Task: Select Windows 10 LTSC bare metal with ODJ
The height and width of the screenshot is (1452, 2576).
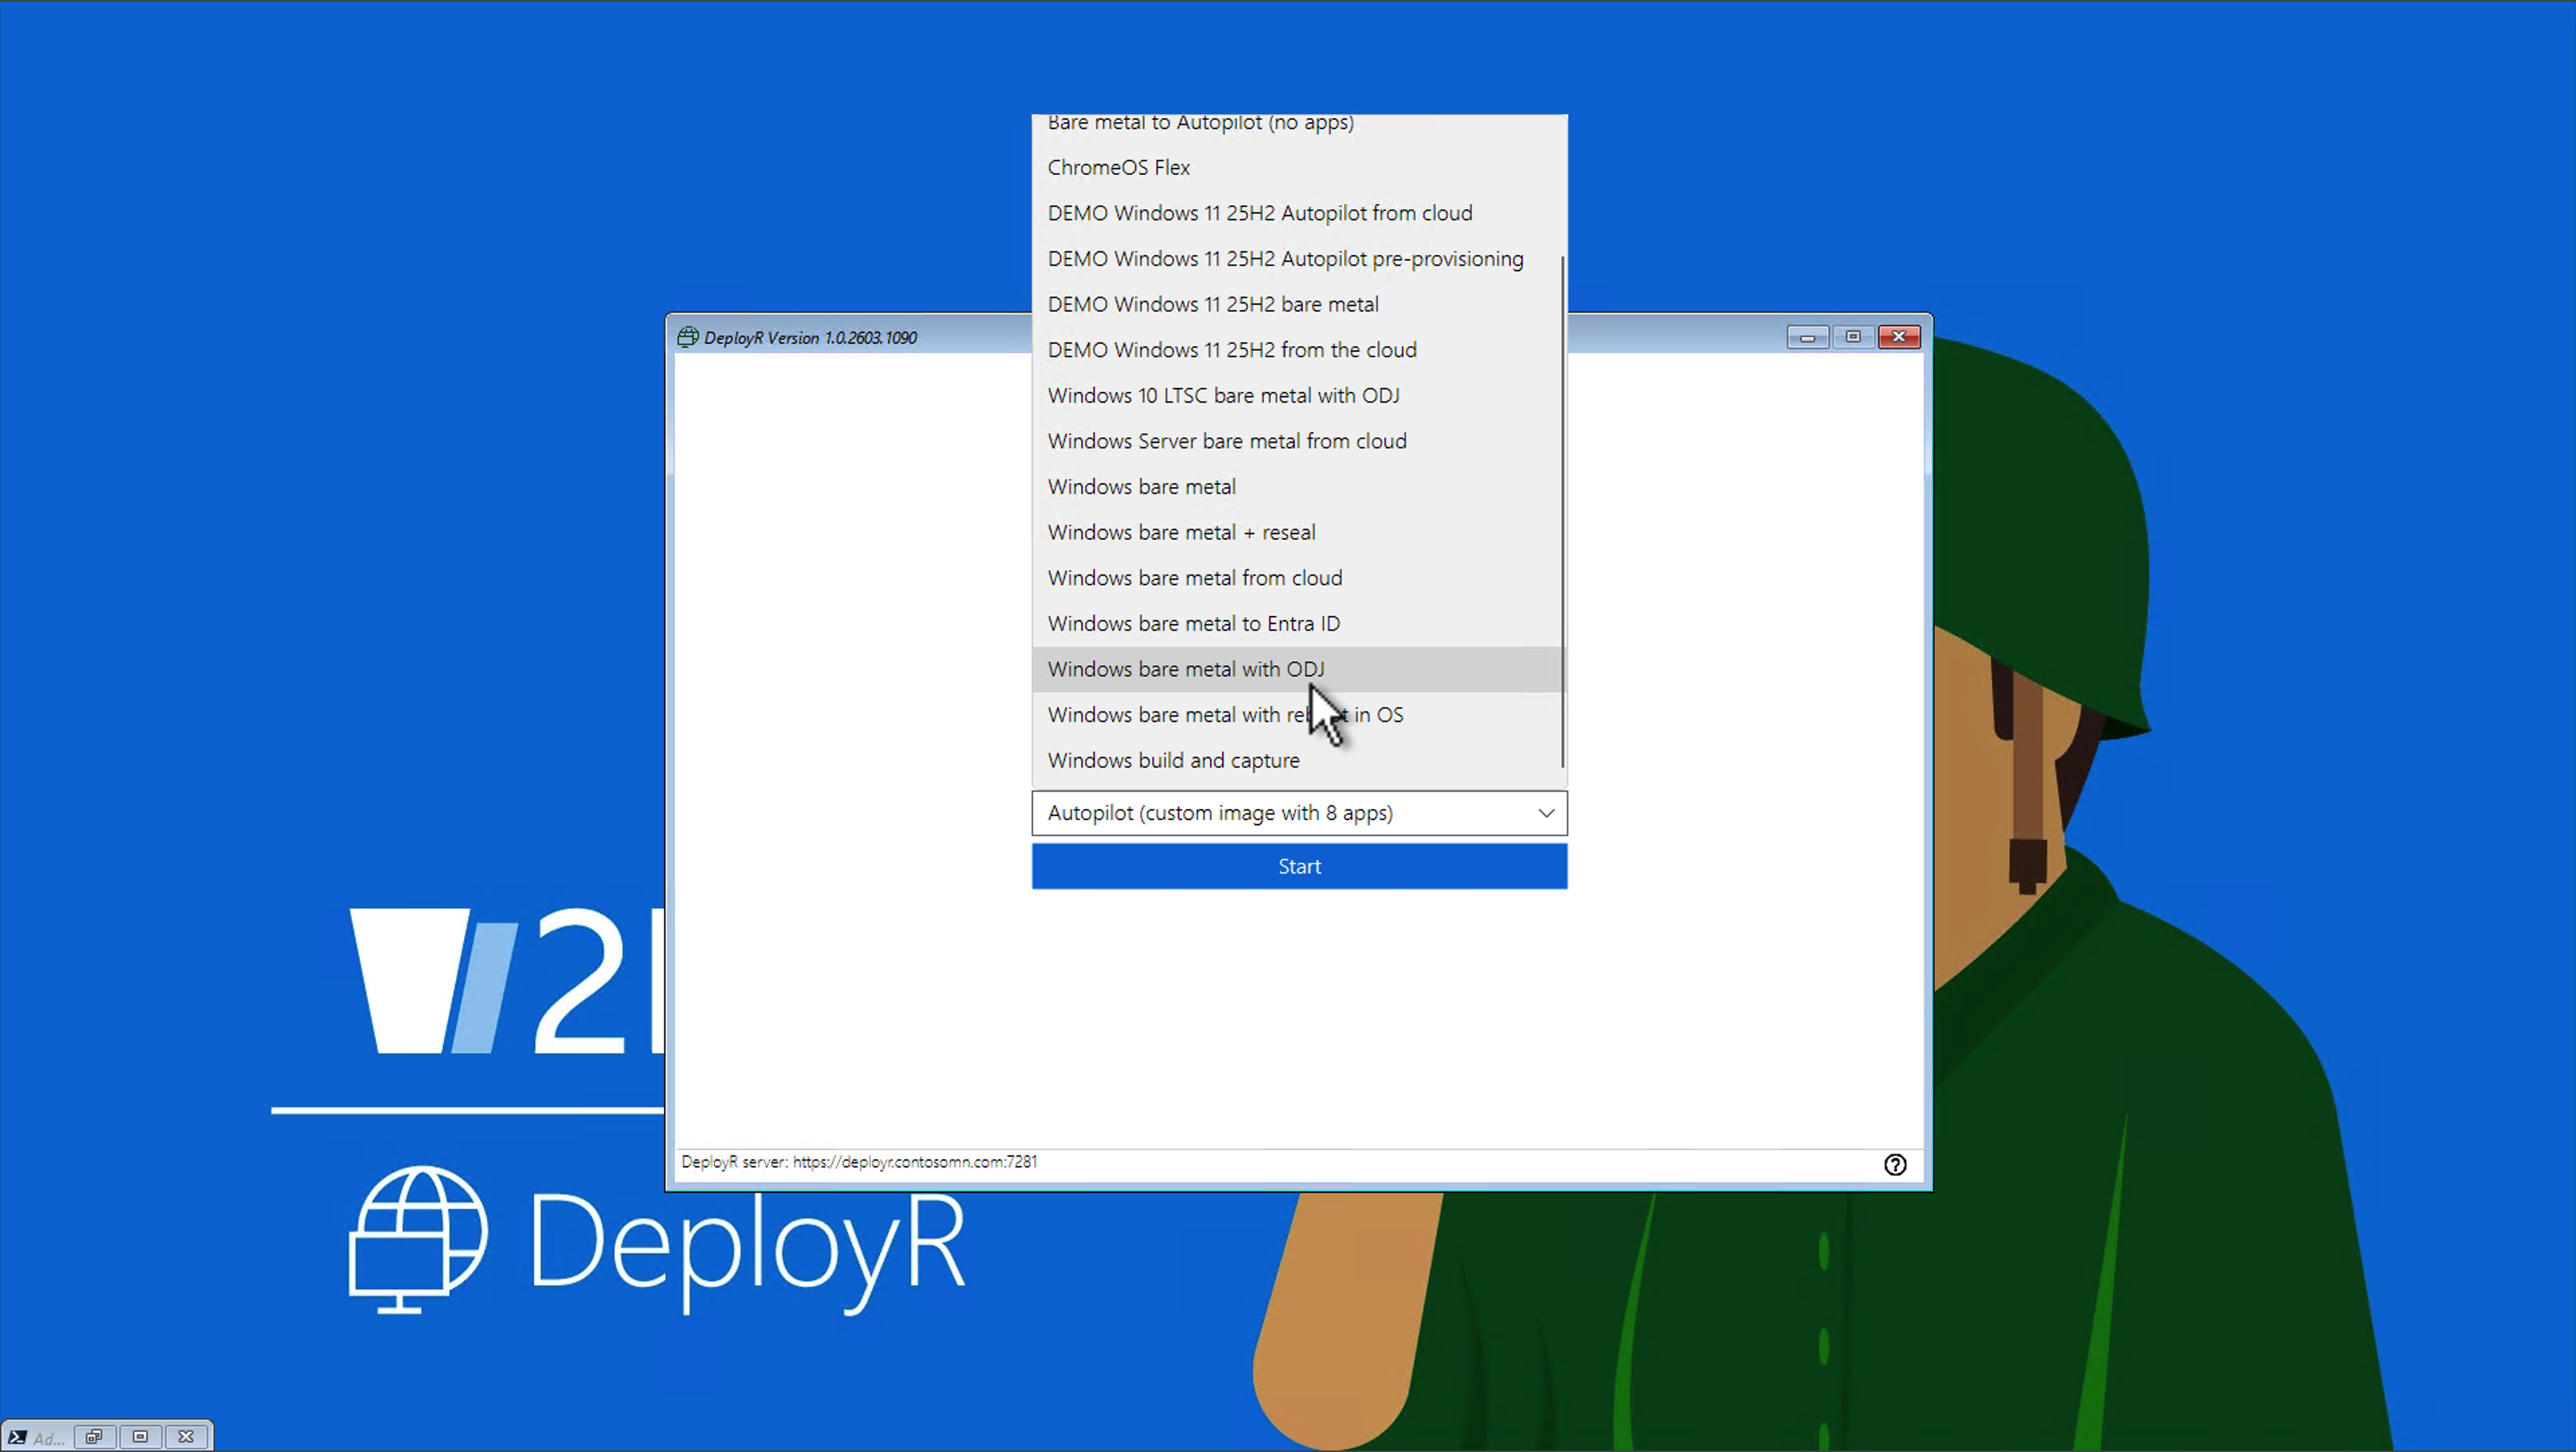Action: tap(1222, 396)
